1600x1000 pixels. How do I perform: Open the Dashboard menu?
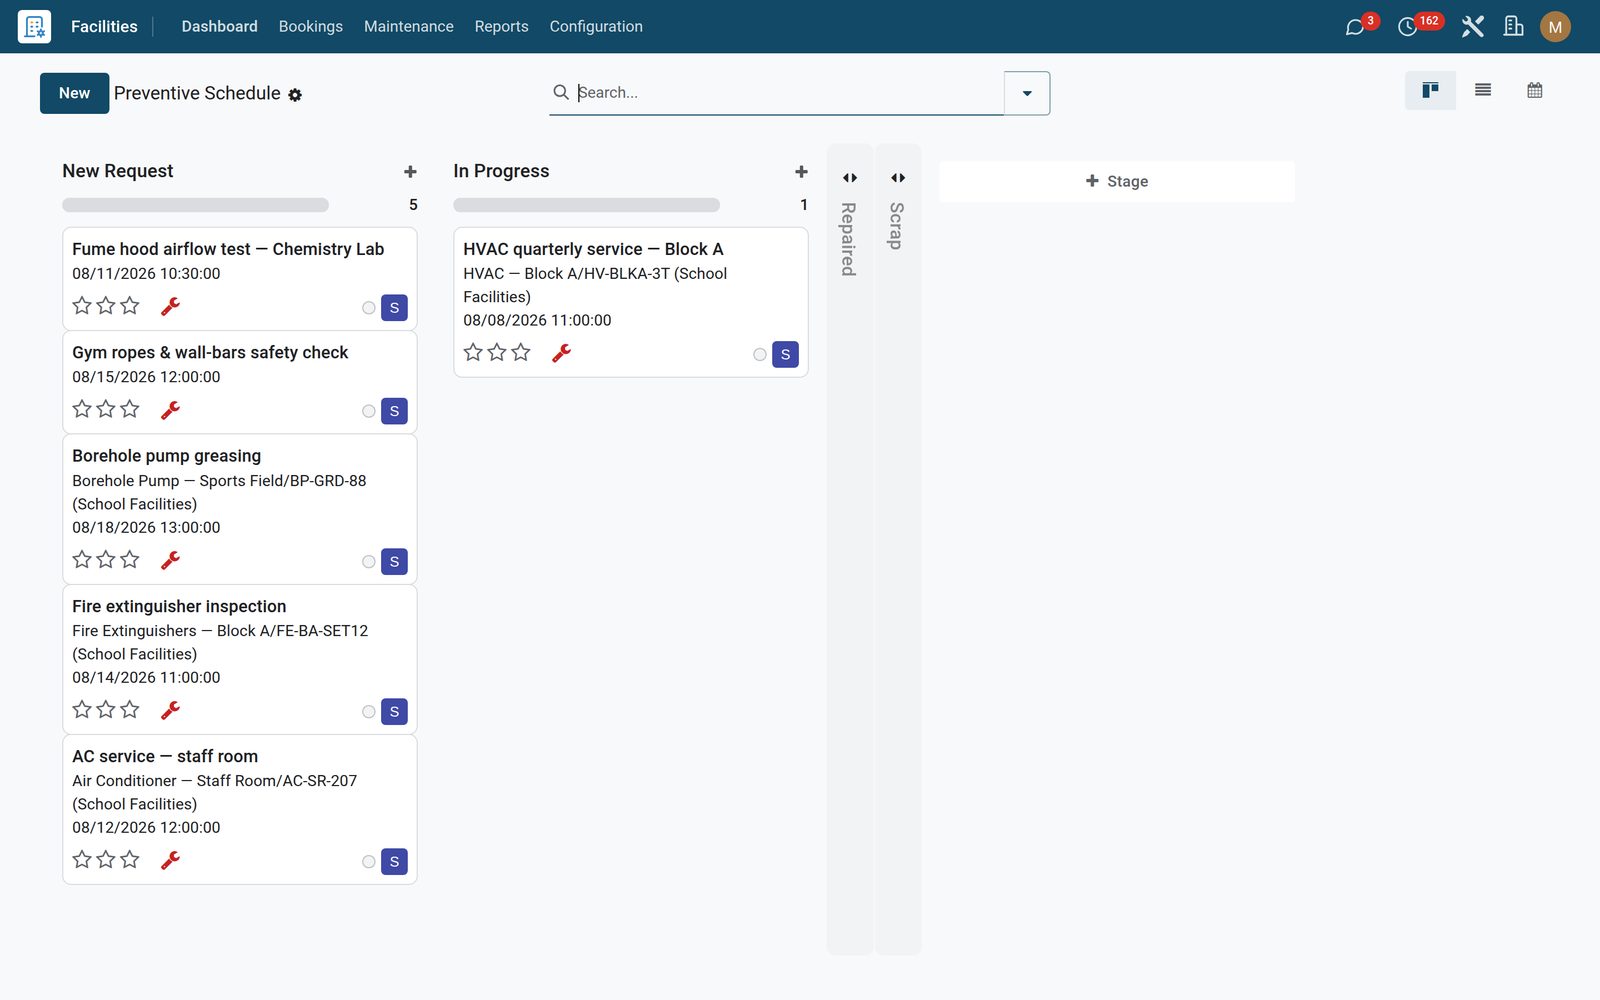pyautogui.click(x=219, y=26)
